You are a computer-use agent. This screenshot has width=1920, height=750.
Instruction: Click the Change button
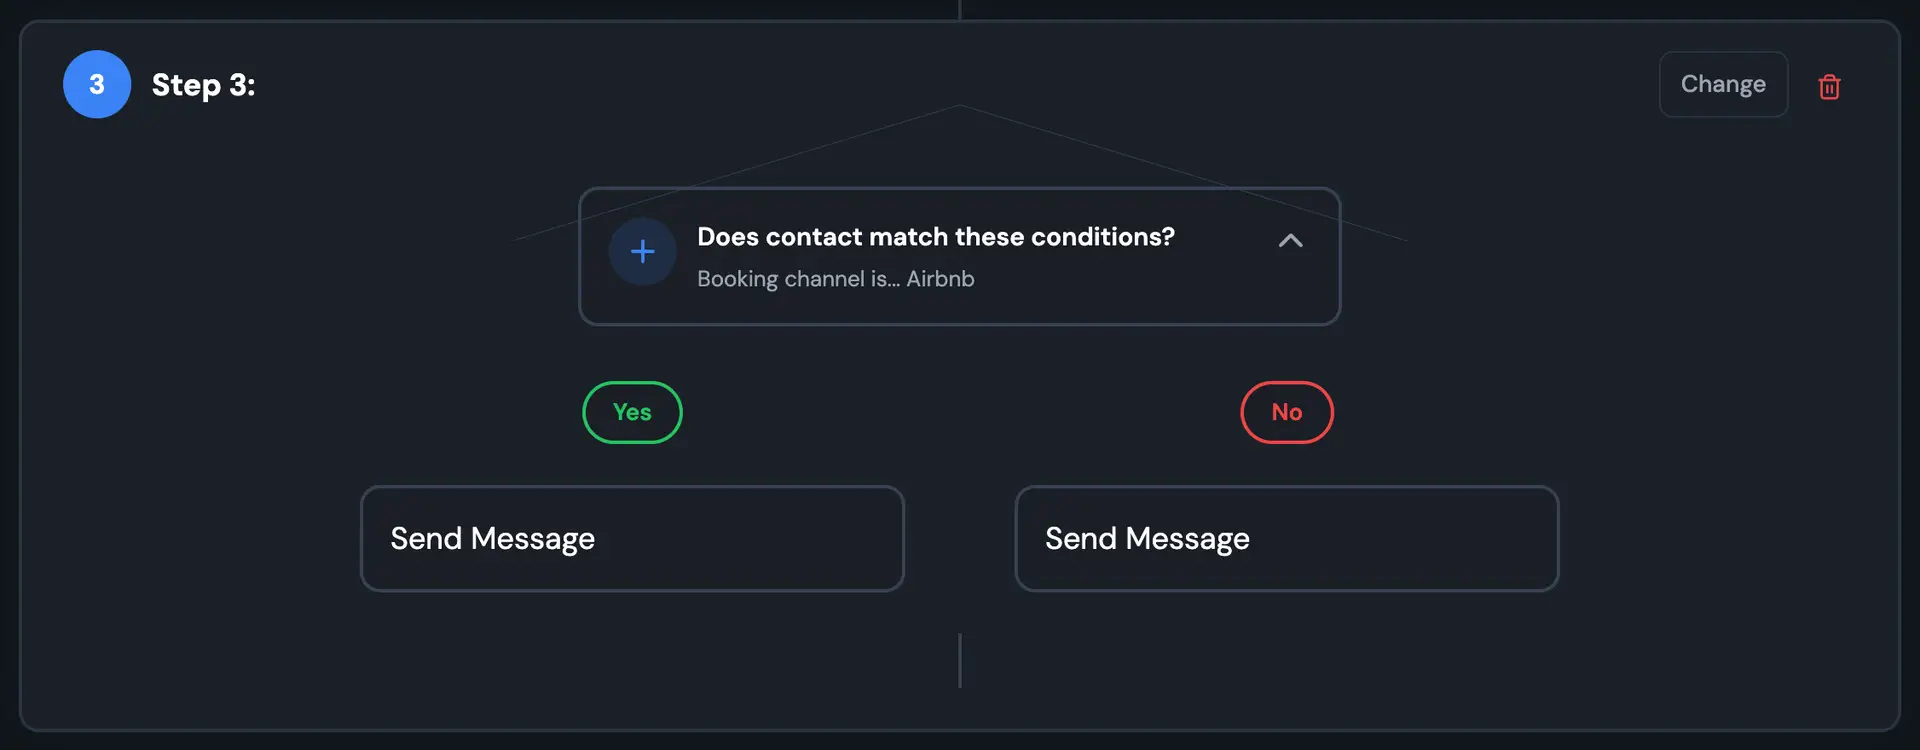[1723, 84]
